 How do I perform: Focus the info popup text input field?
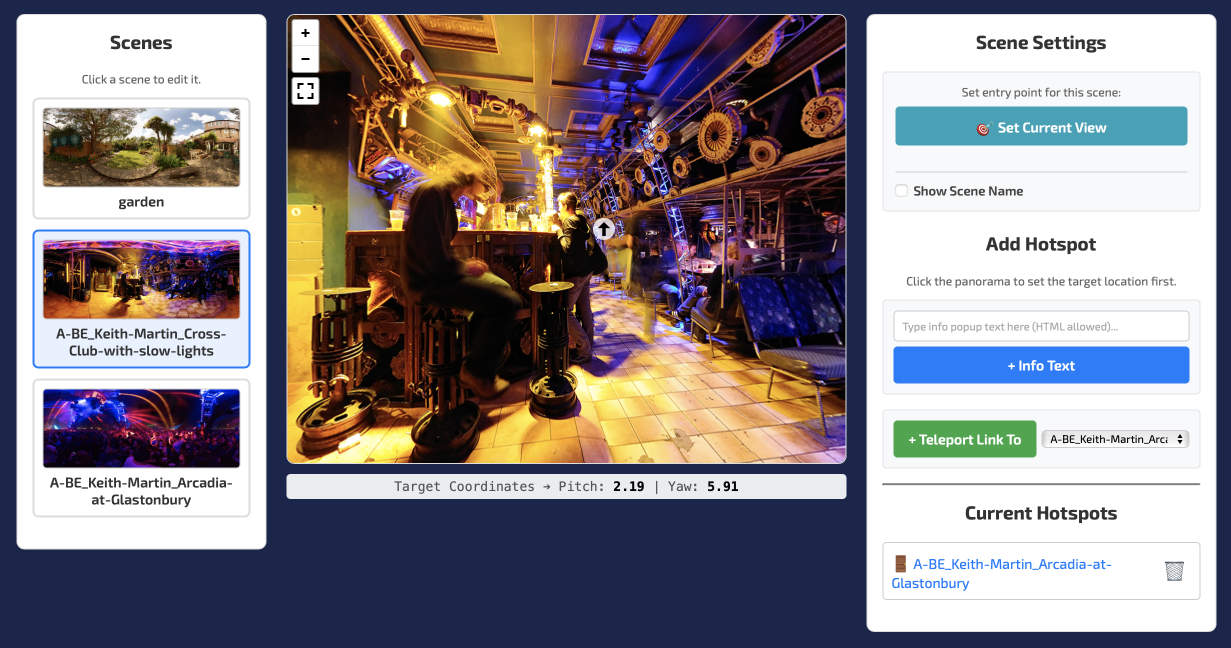point(1040,326)
